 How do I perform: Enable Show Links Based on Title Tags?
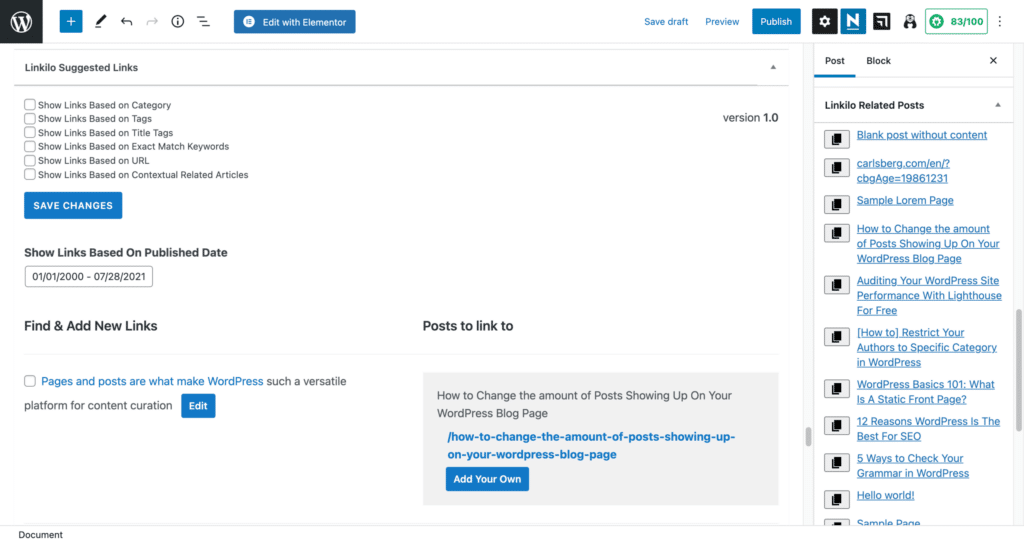tap(29, 133)
